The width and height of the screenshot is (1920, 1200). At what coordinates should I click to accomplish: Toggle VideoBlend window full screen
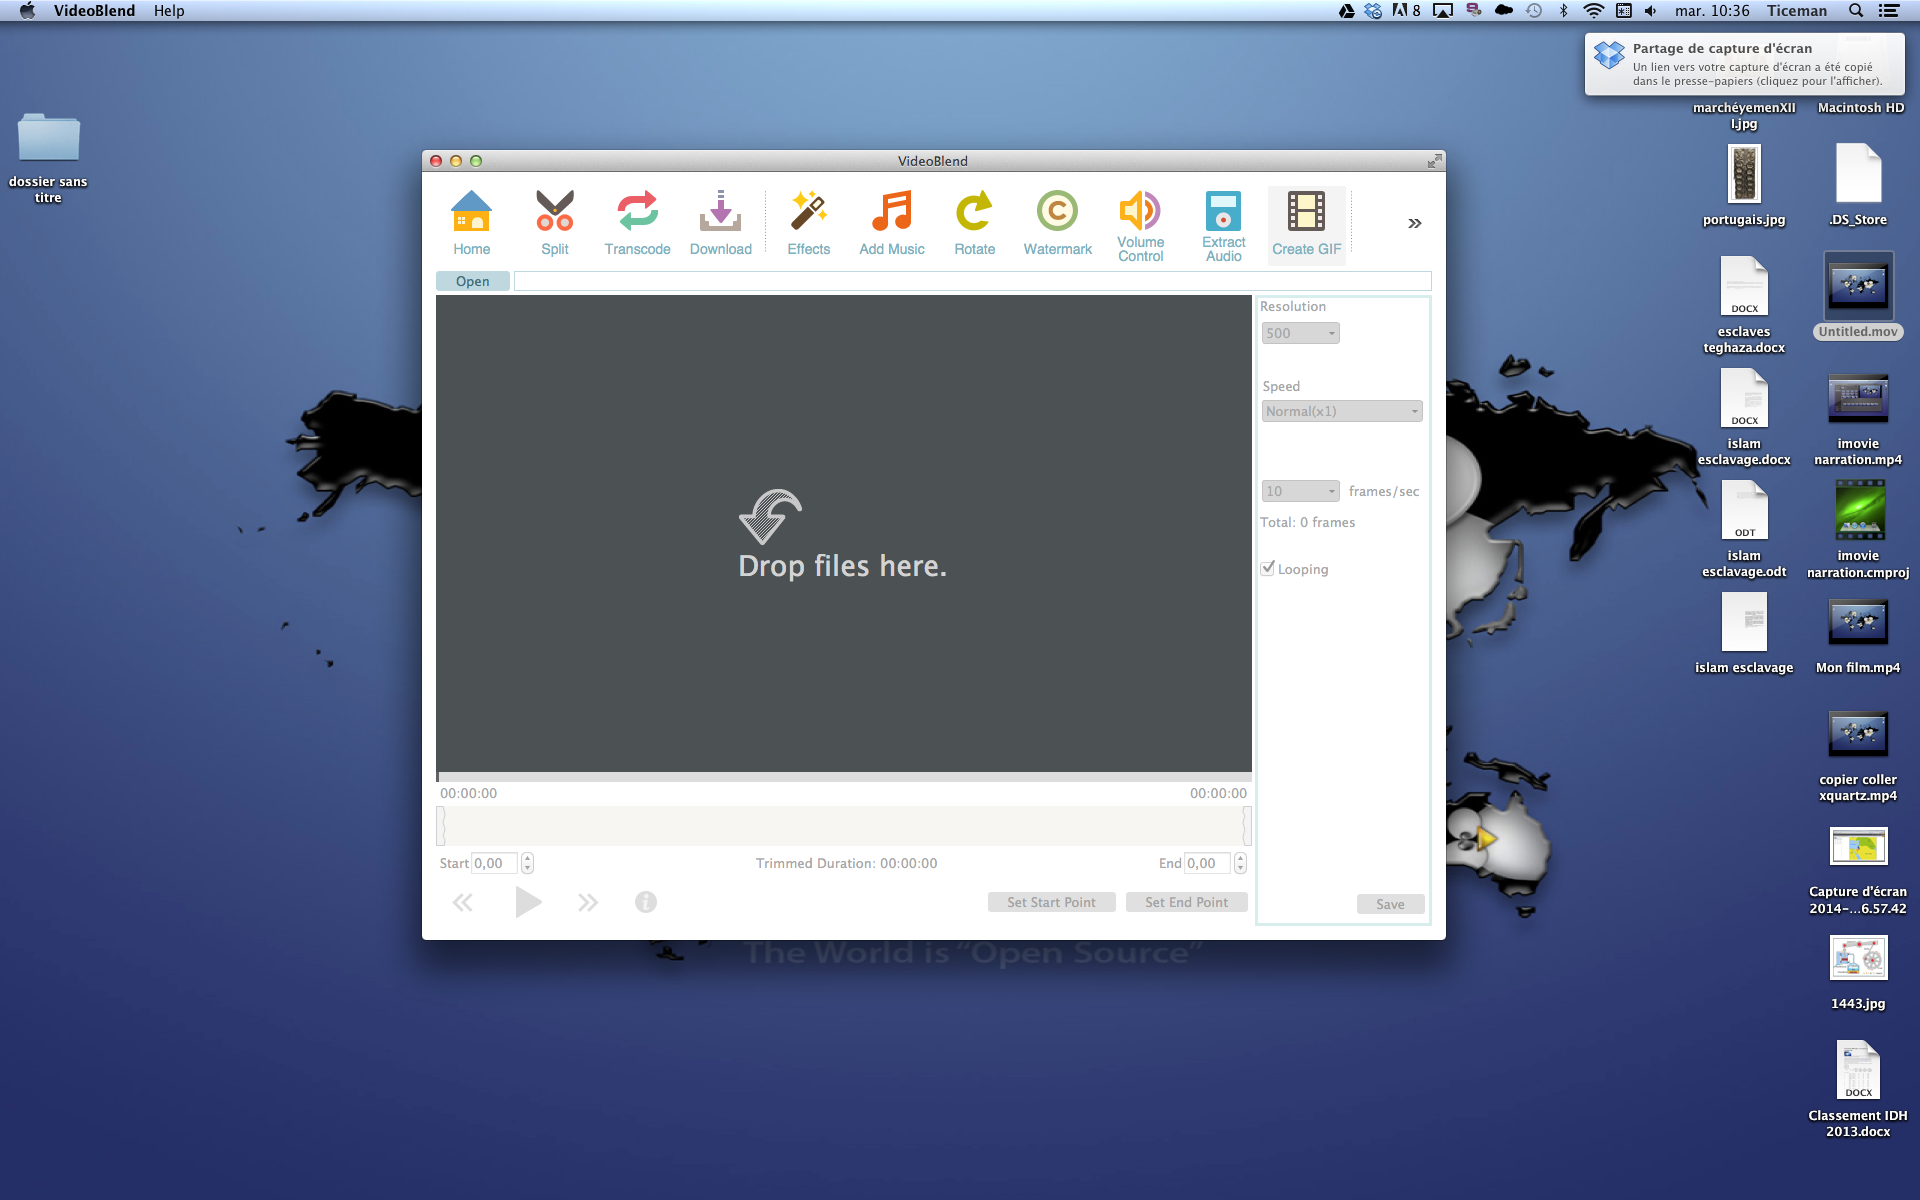(1434, 160)
